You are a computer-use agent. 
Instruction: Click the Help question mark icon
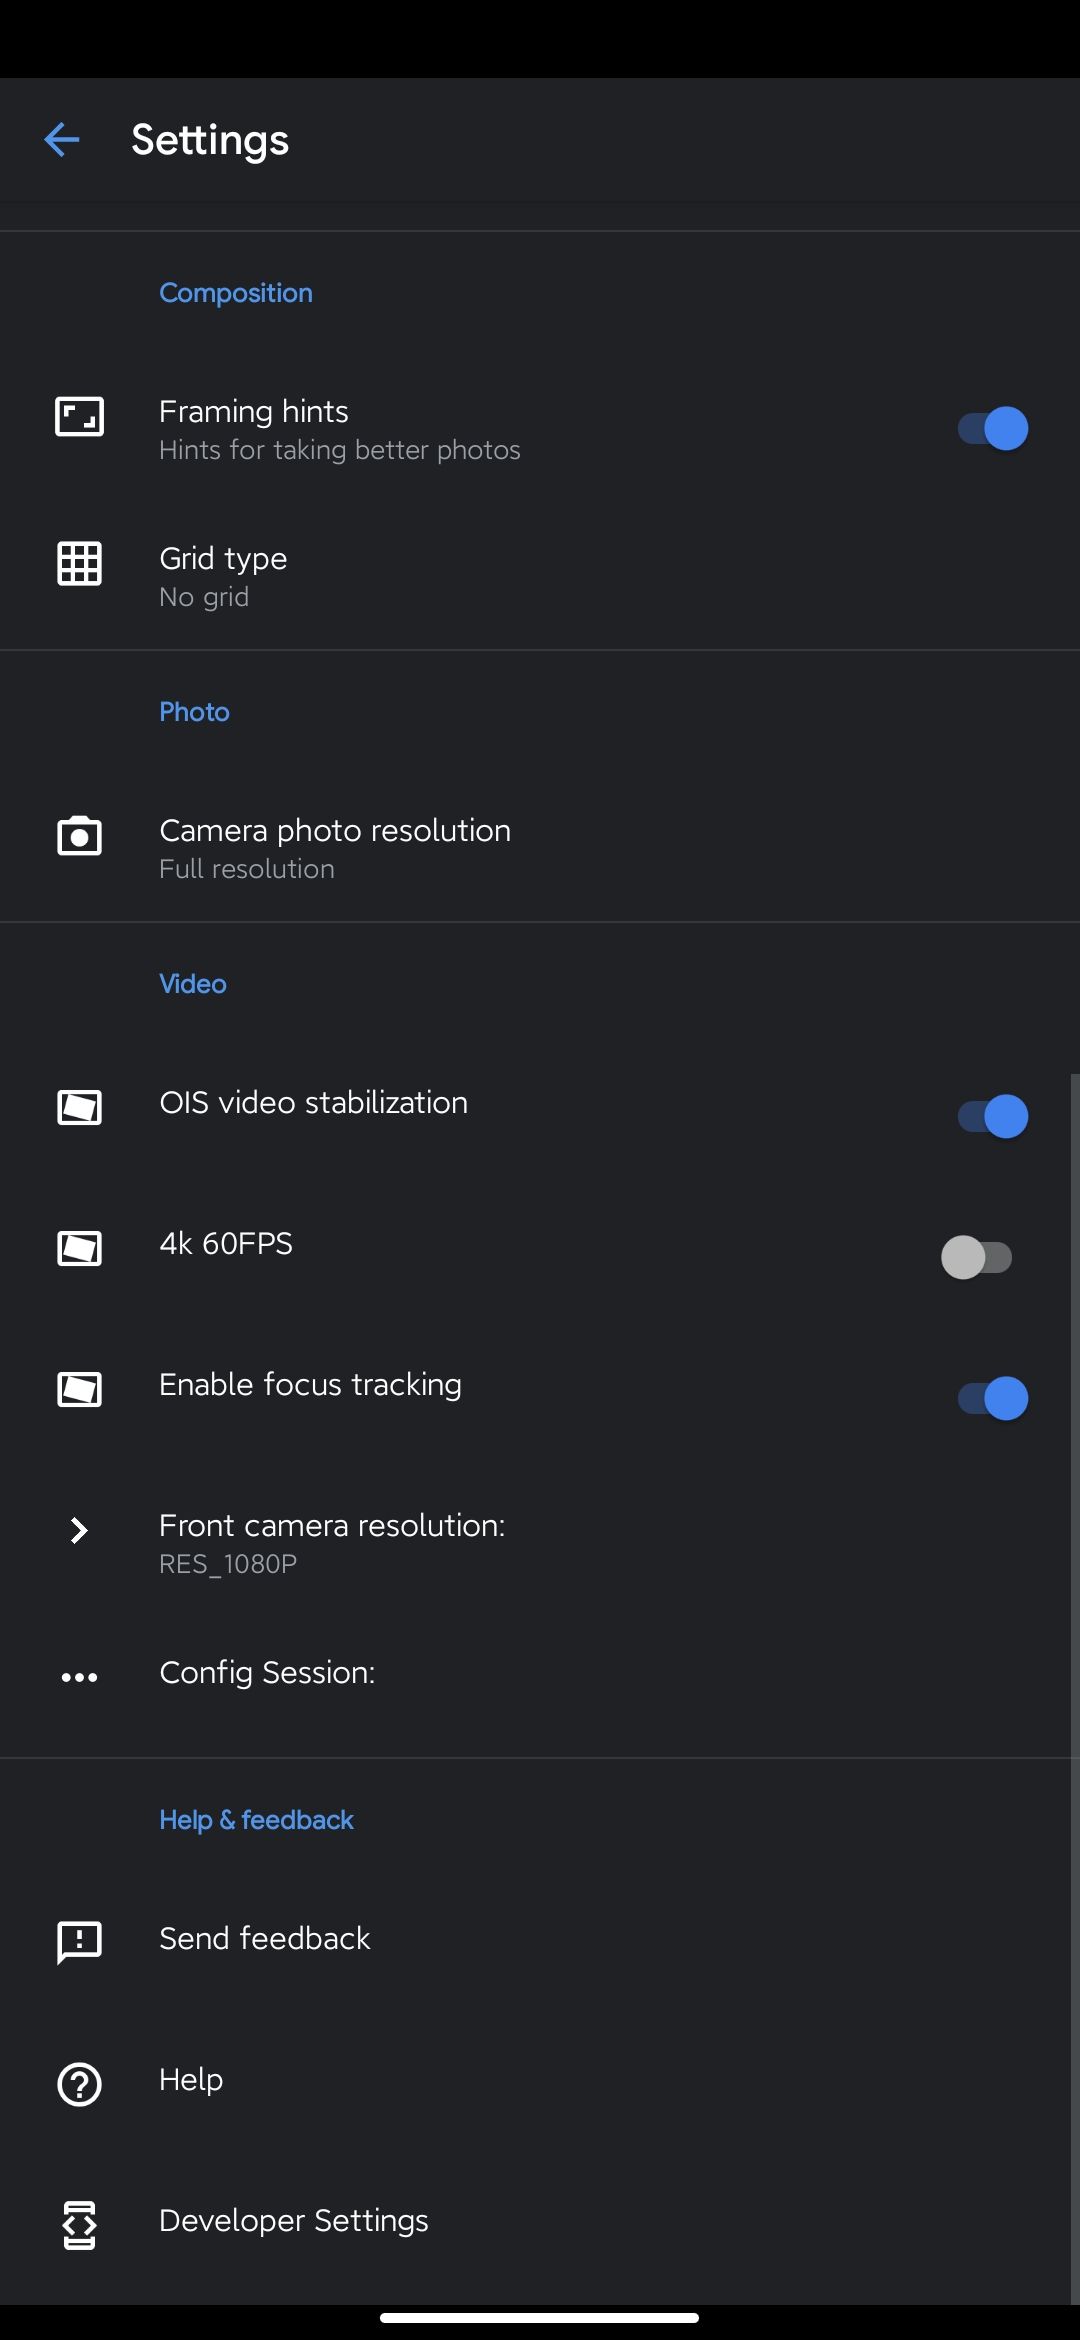point(79,2085)
